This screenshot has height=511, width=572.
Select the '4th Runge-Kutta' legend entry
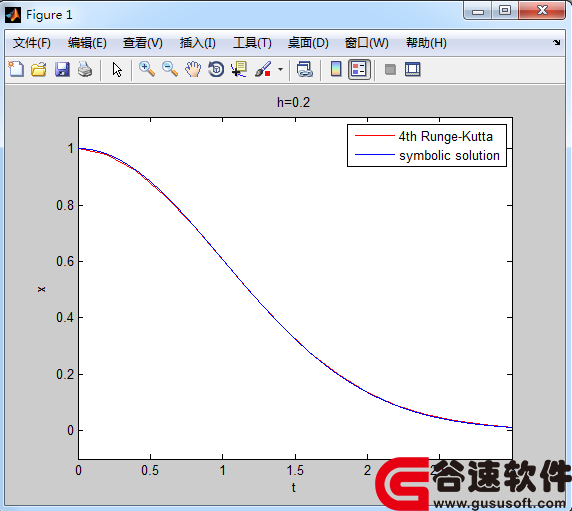[445, 136]
